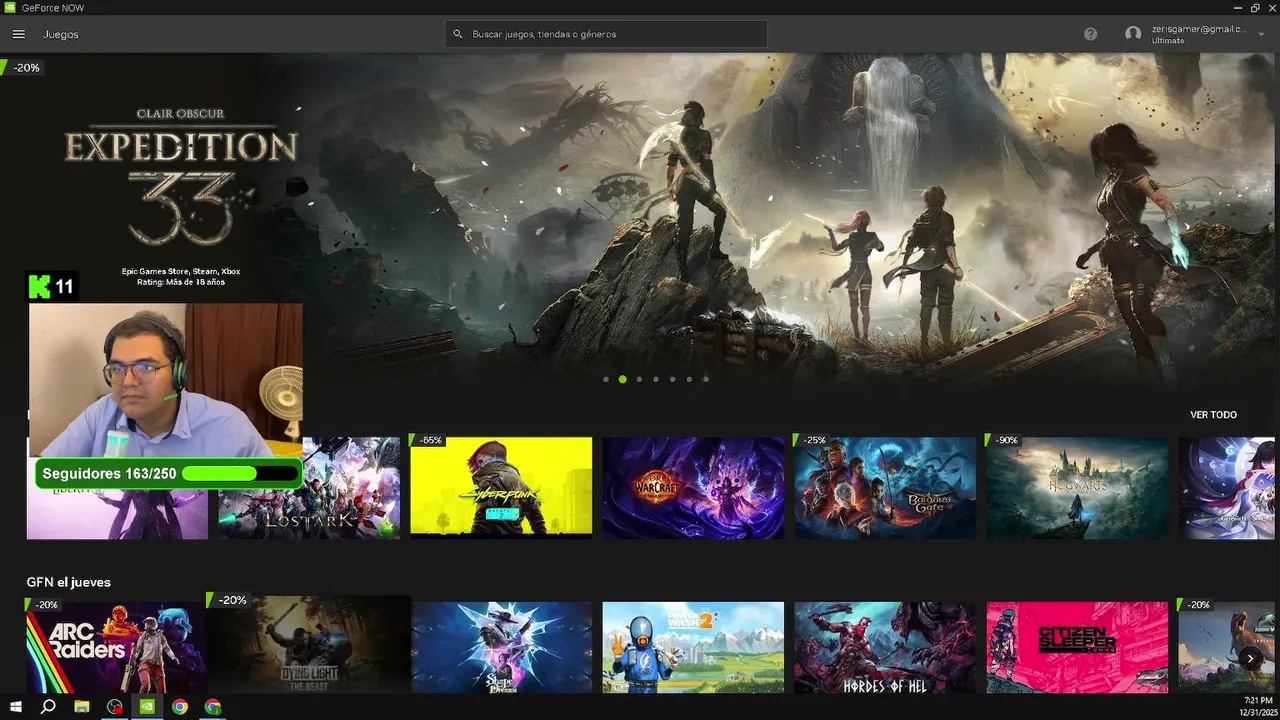Click the NVIDIA GeForce NOW taskbar icon
The width and height of the screenshot is (1280, 720).
coord(147,707)
